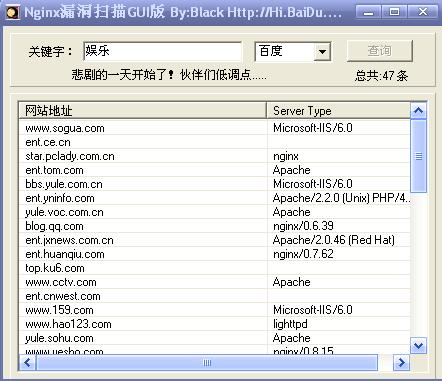Click the horizontal scrollbar thumb

coord(207,362)
